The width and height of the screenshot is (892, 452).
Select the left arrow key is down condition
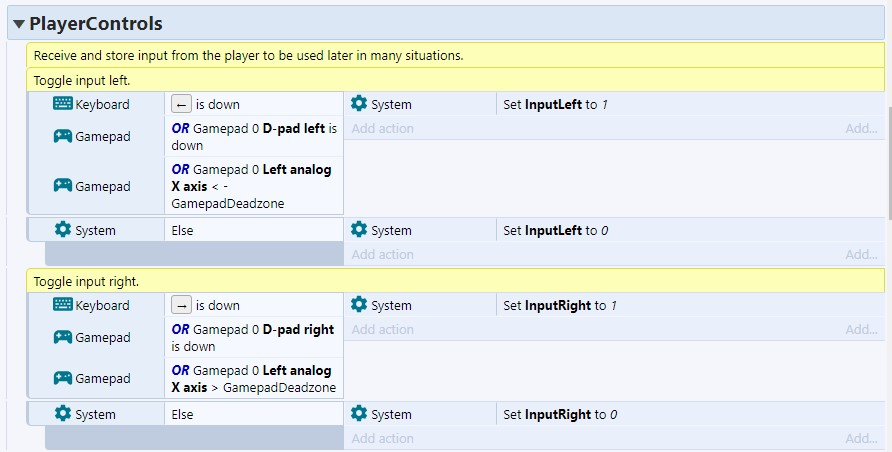[254, 104]
